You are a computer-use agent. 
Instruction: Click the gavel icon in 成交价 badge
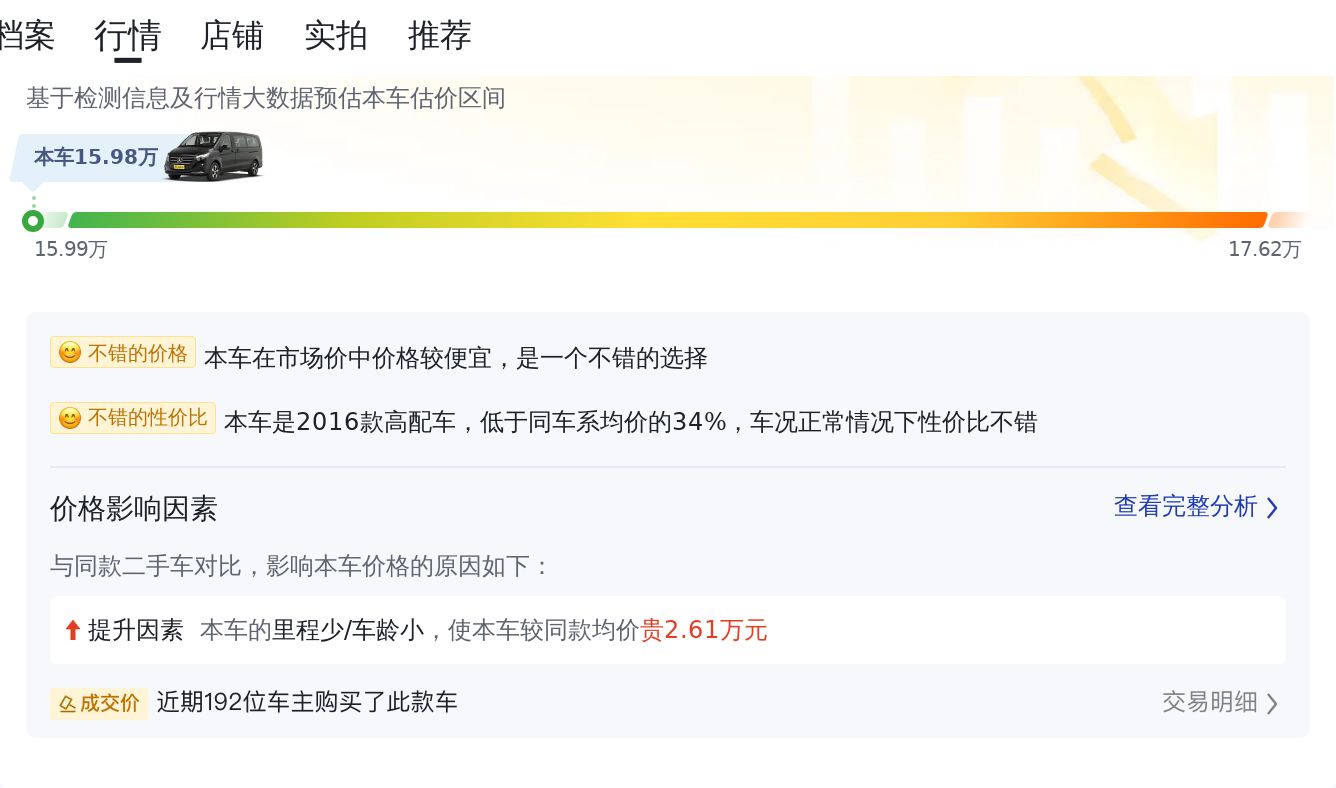pyautogui.click(x=68, y=703)
